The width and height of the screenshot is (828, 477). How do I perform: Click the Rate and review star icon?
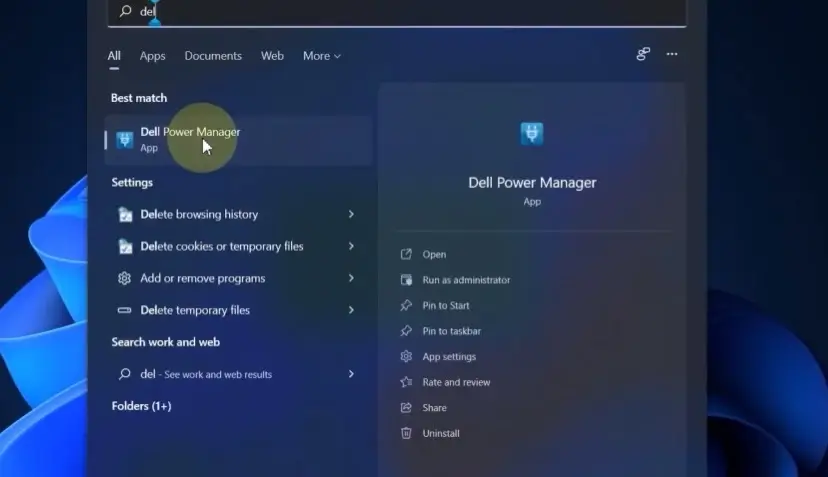[x=406, y=382]
